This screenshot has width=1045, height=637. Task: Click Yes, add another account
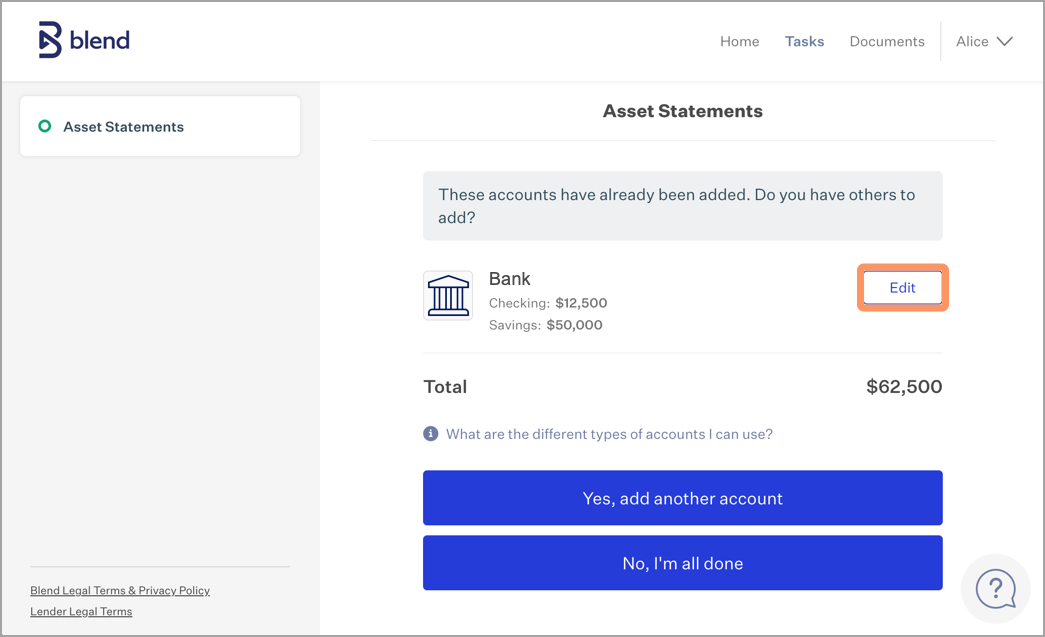[x=682, y=498]
